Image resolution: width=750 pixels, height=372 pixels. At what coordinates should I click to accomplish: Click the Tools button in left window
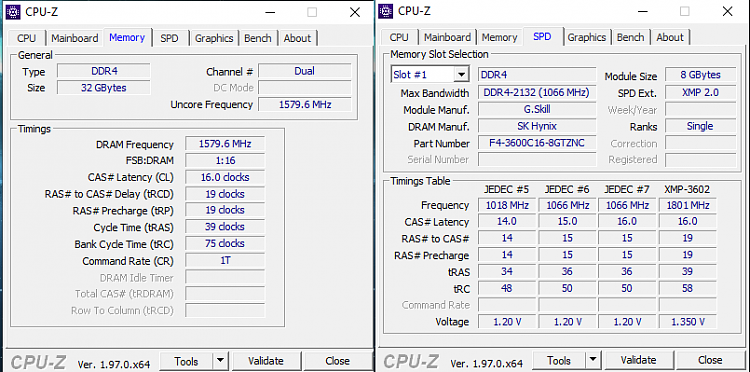click(x=186, y=361)
